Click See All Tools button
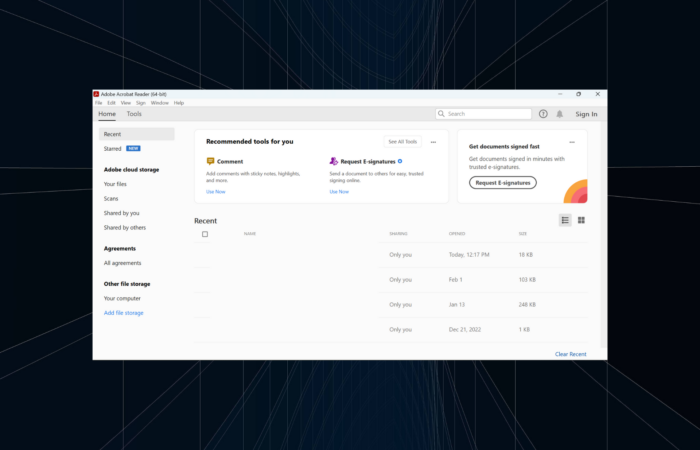Viewport: 700px width, 450px height. click(x=402, y=142)
